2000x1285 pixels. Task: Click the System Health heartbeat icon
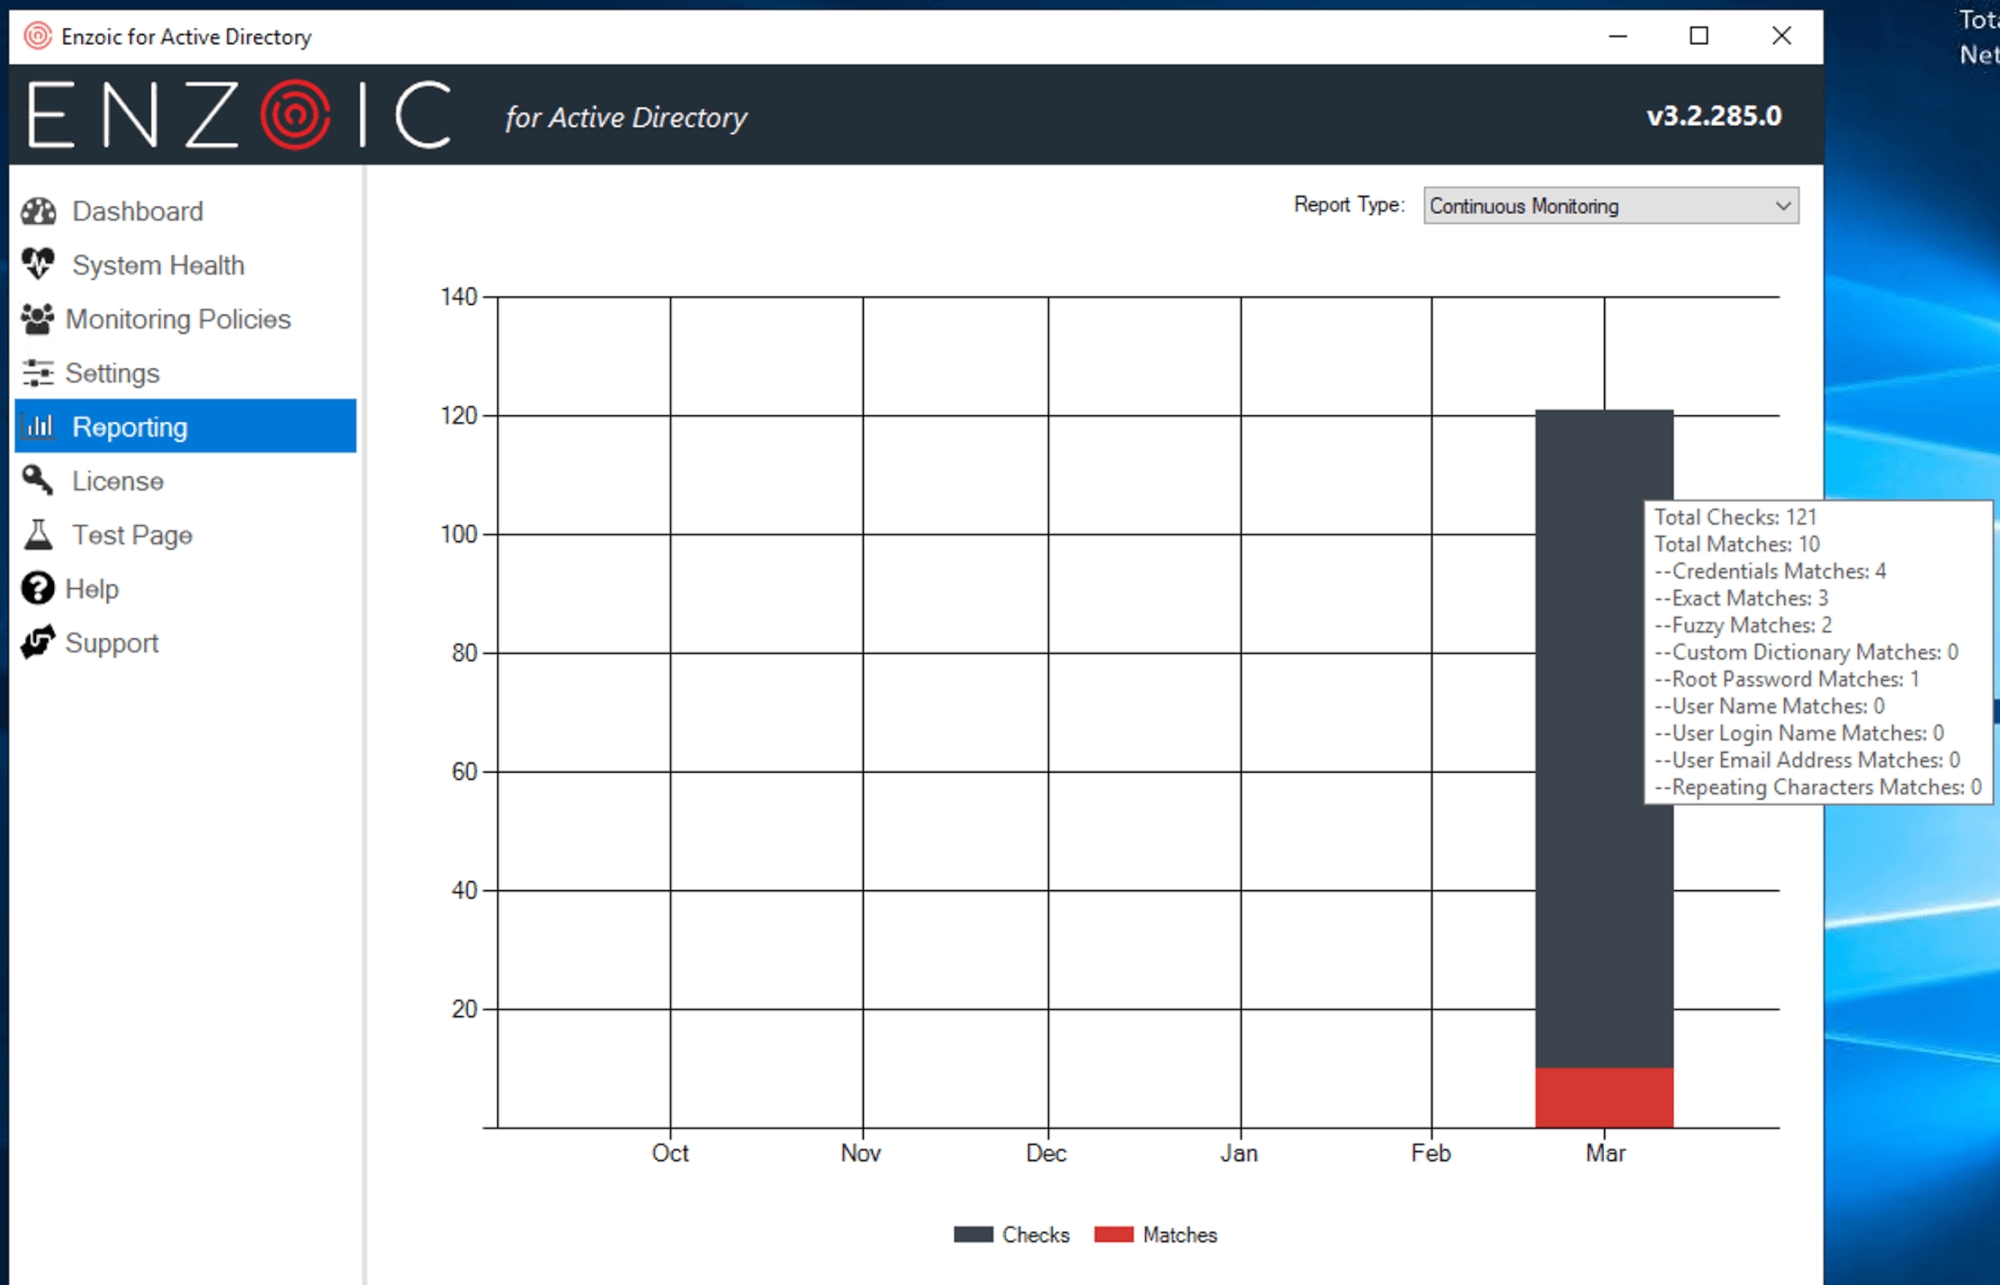tap(38, 264)
